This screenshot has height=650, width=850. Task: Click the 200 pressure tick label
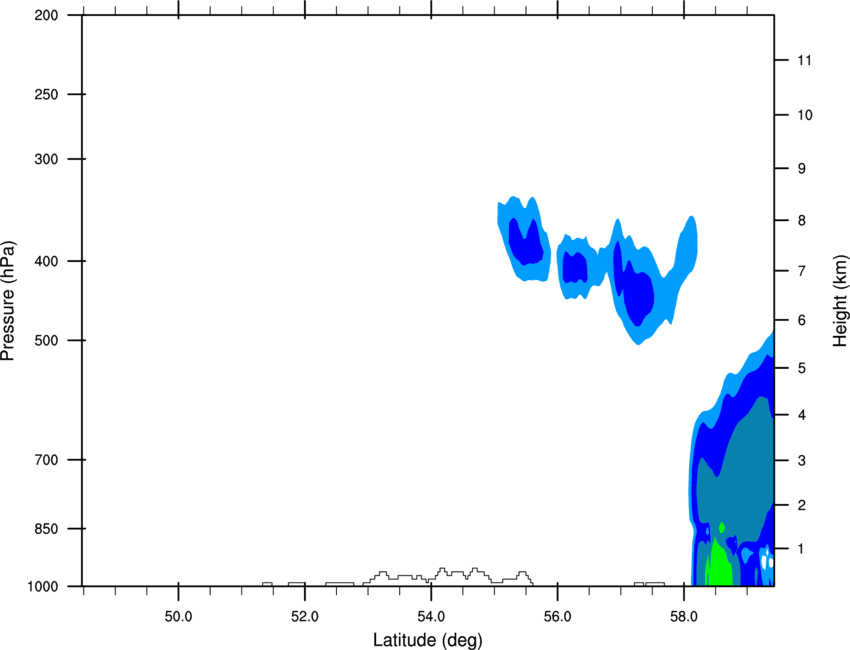click(46, 15)
